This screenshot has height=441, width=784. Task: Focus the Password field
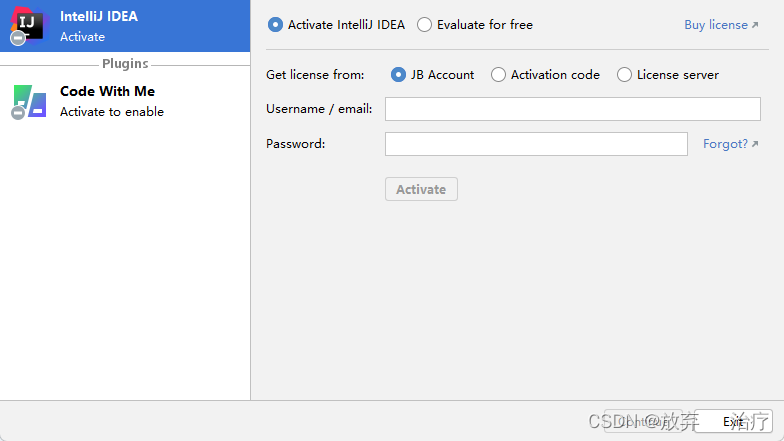[536, 144]
